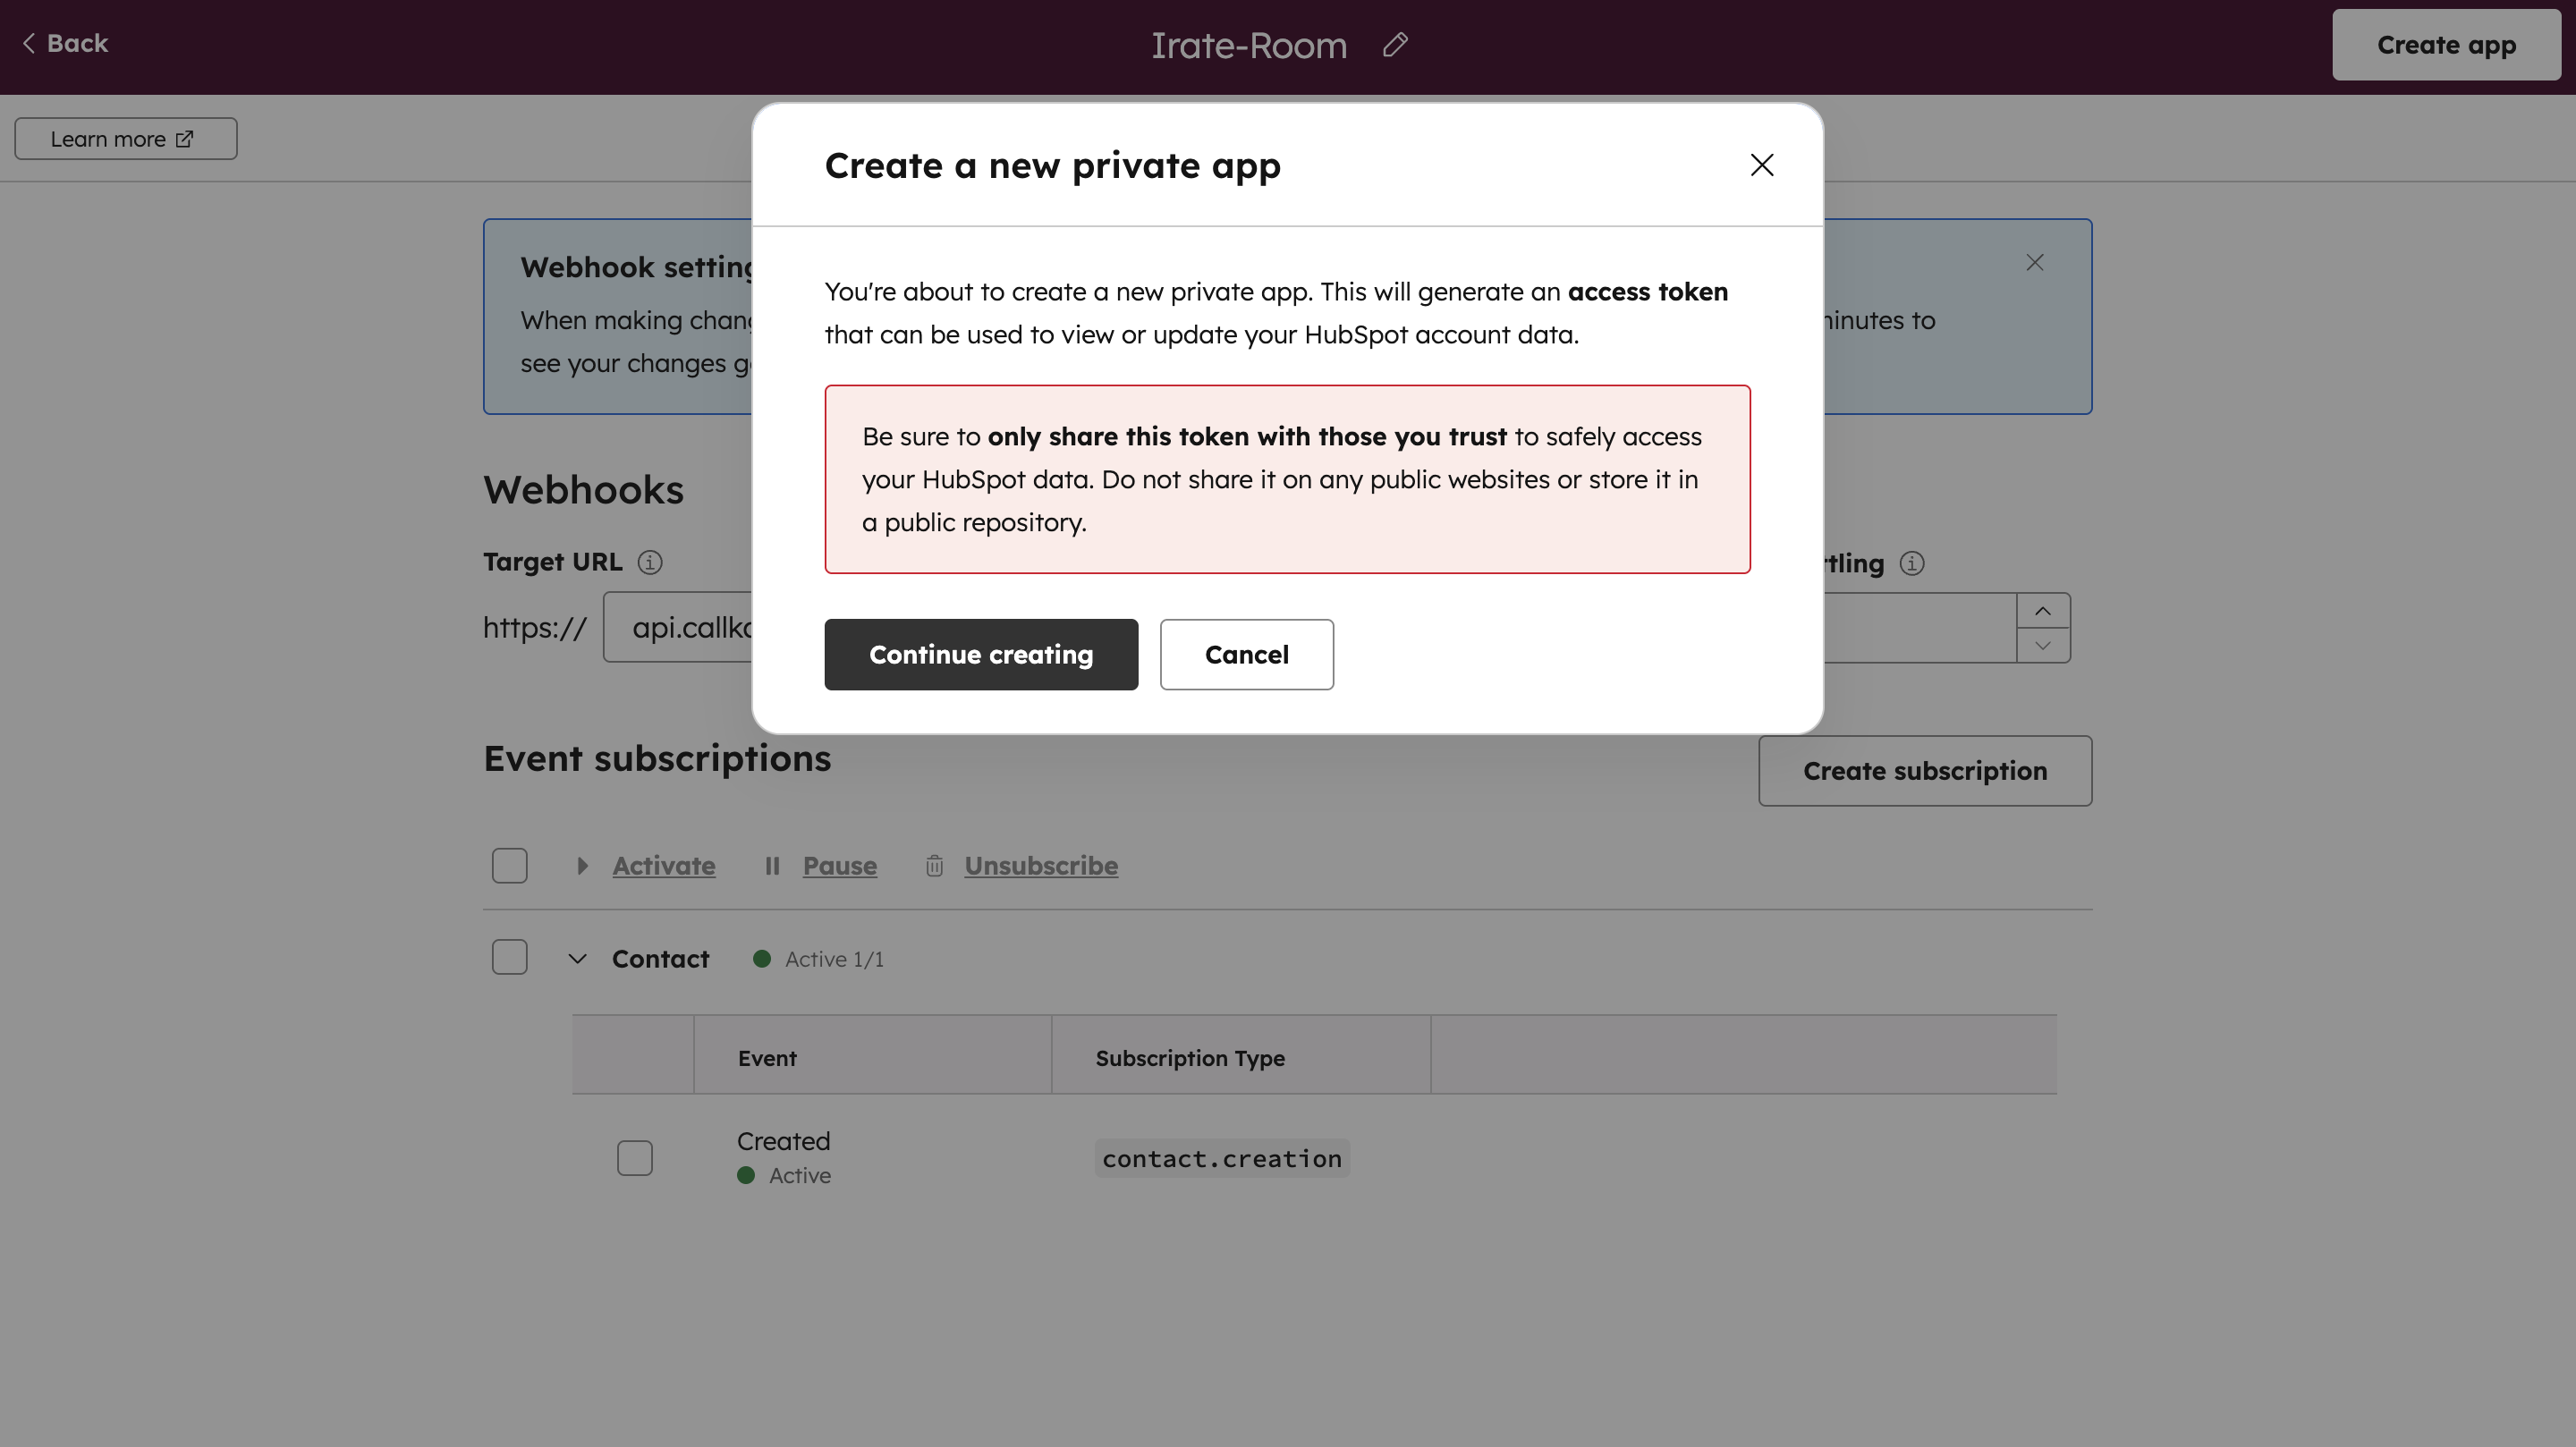Dismiss the webhook settings banner
2576x1447 pixels.
point(2035,262)
